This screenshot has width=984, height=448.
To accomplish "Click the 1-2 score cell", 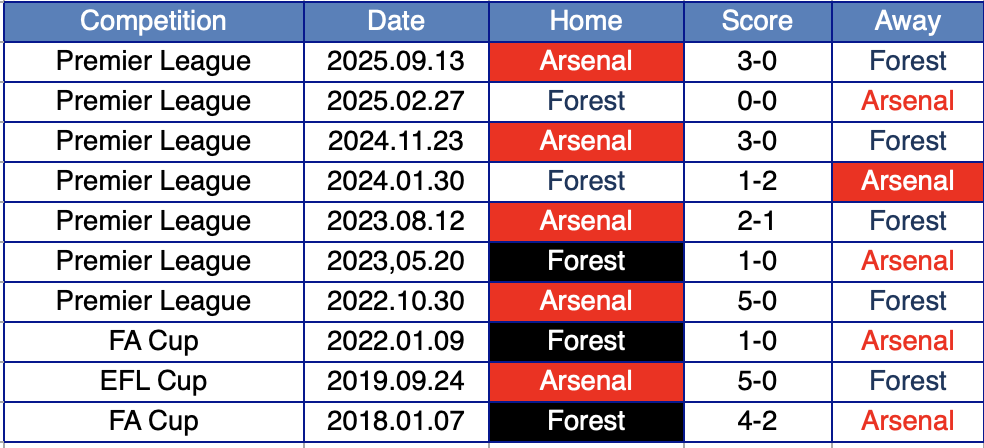I will tap(757, 181).
